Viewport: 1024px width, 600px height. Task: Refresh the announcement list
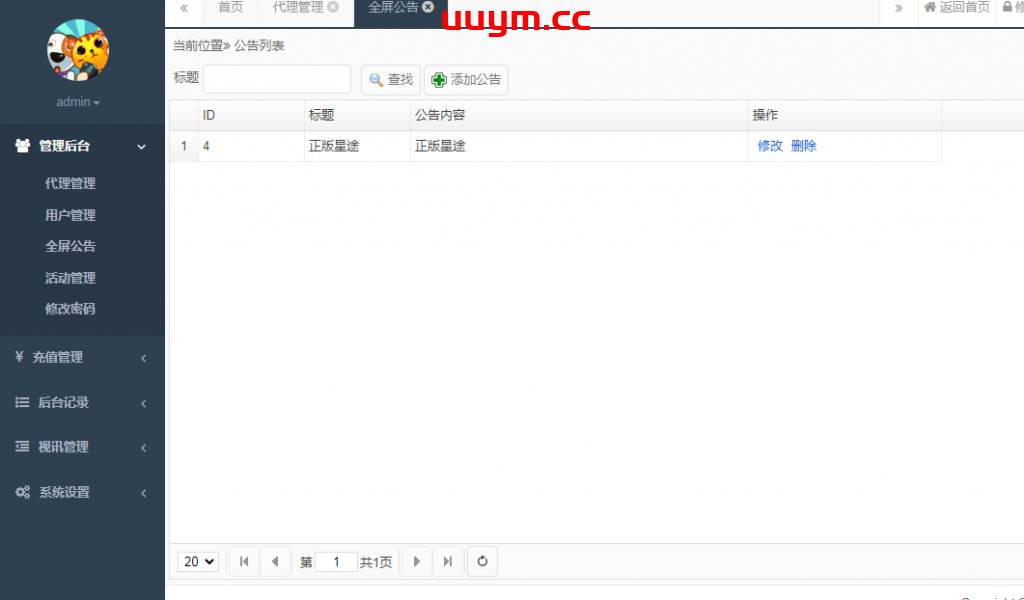tap(482, 562)
